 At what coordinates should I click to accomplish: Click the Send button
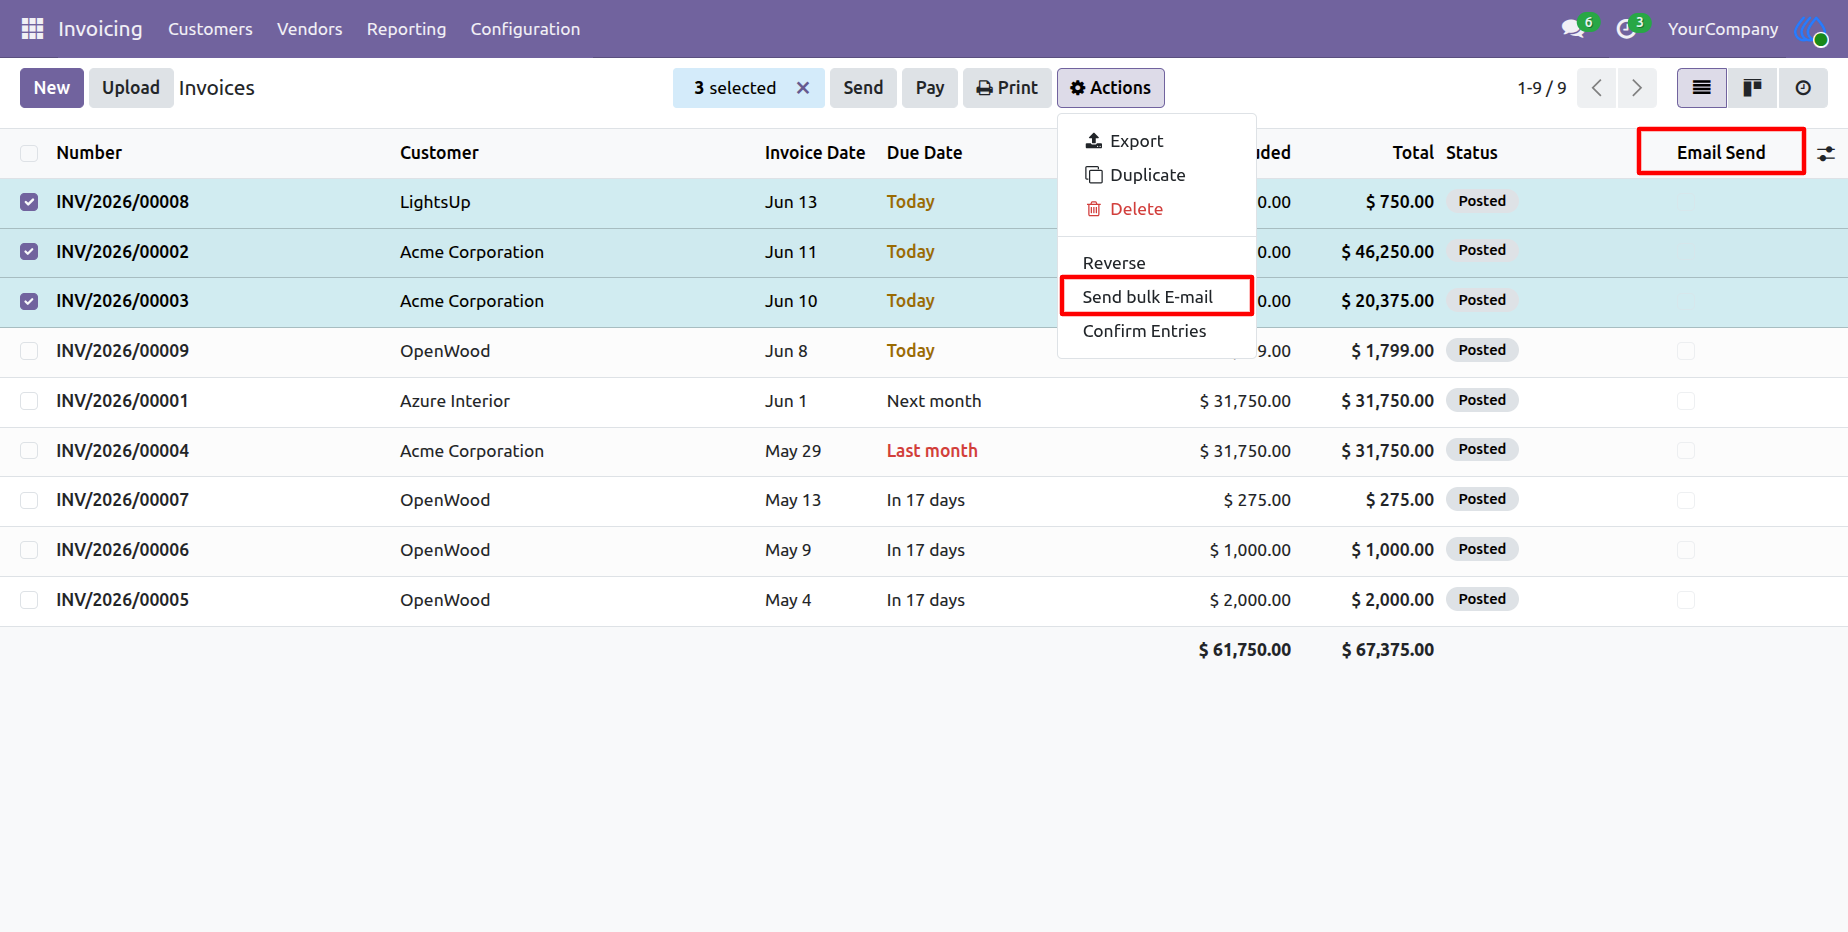pyautogui.click(x=863, y=88)
